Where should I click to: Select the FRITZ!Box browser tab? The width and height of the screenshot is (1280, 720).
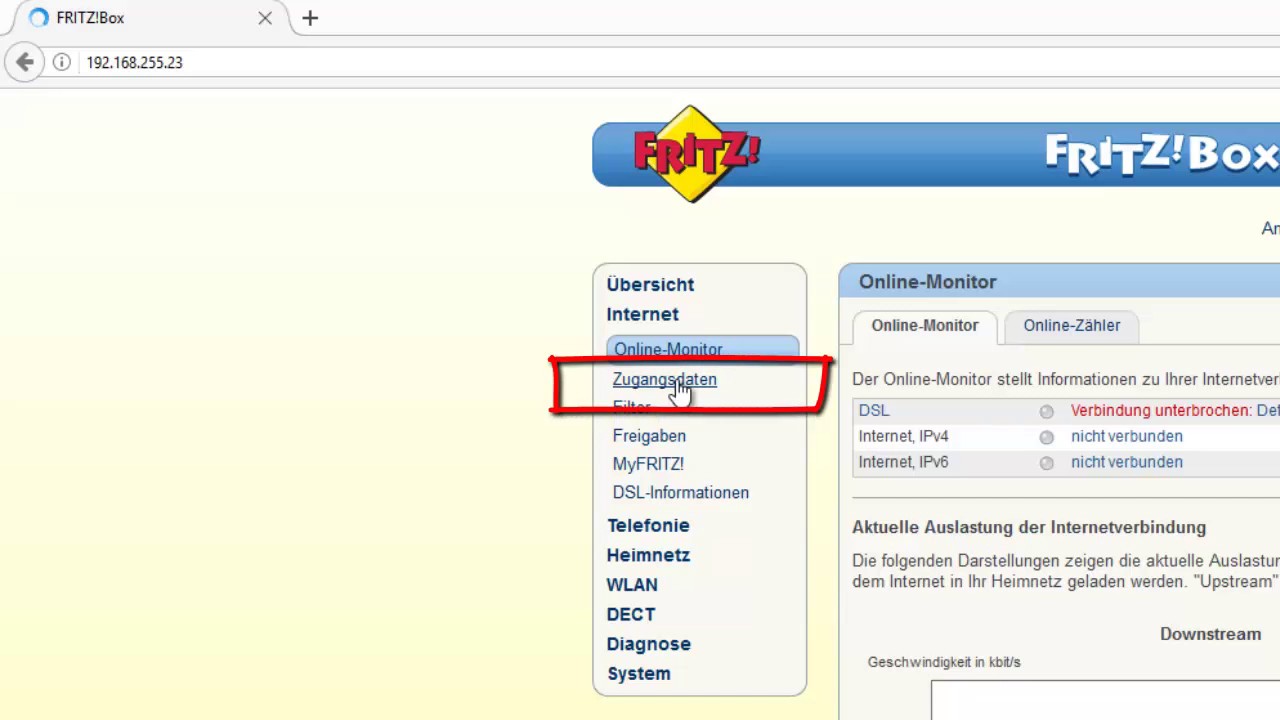(150, 18)
